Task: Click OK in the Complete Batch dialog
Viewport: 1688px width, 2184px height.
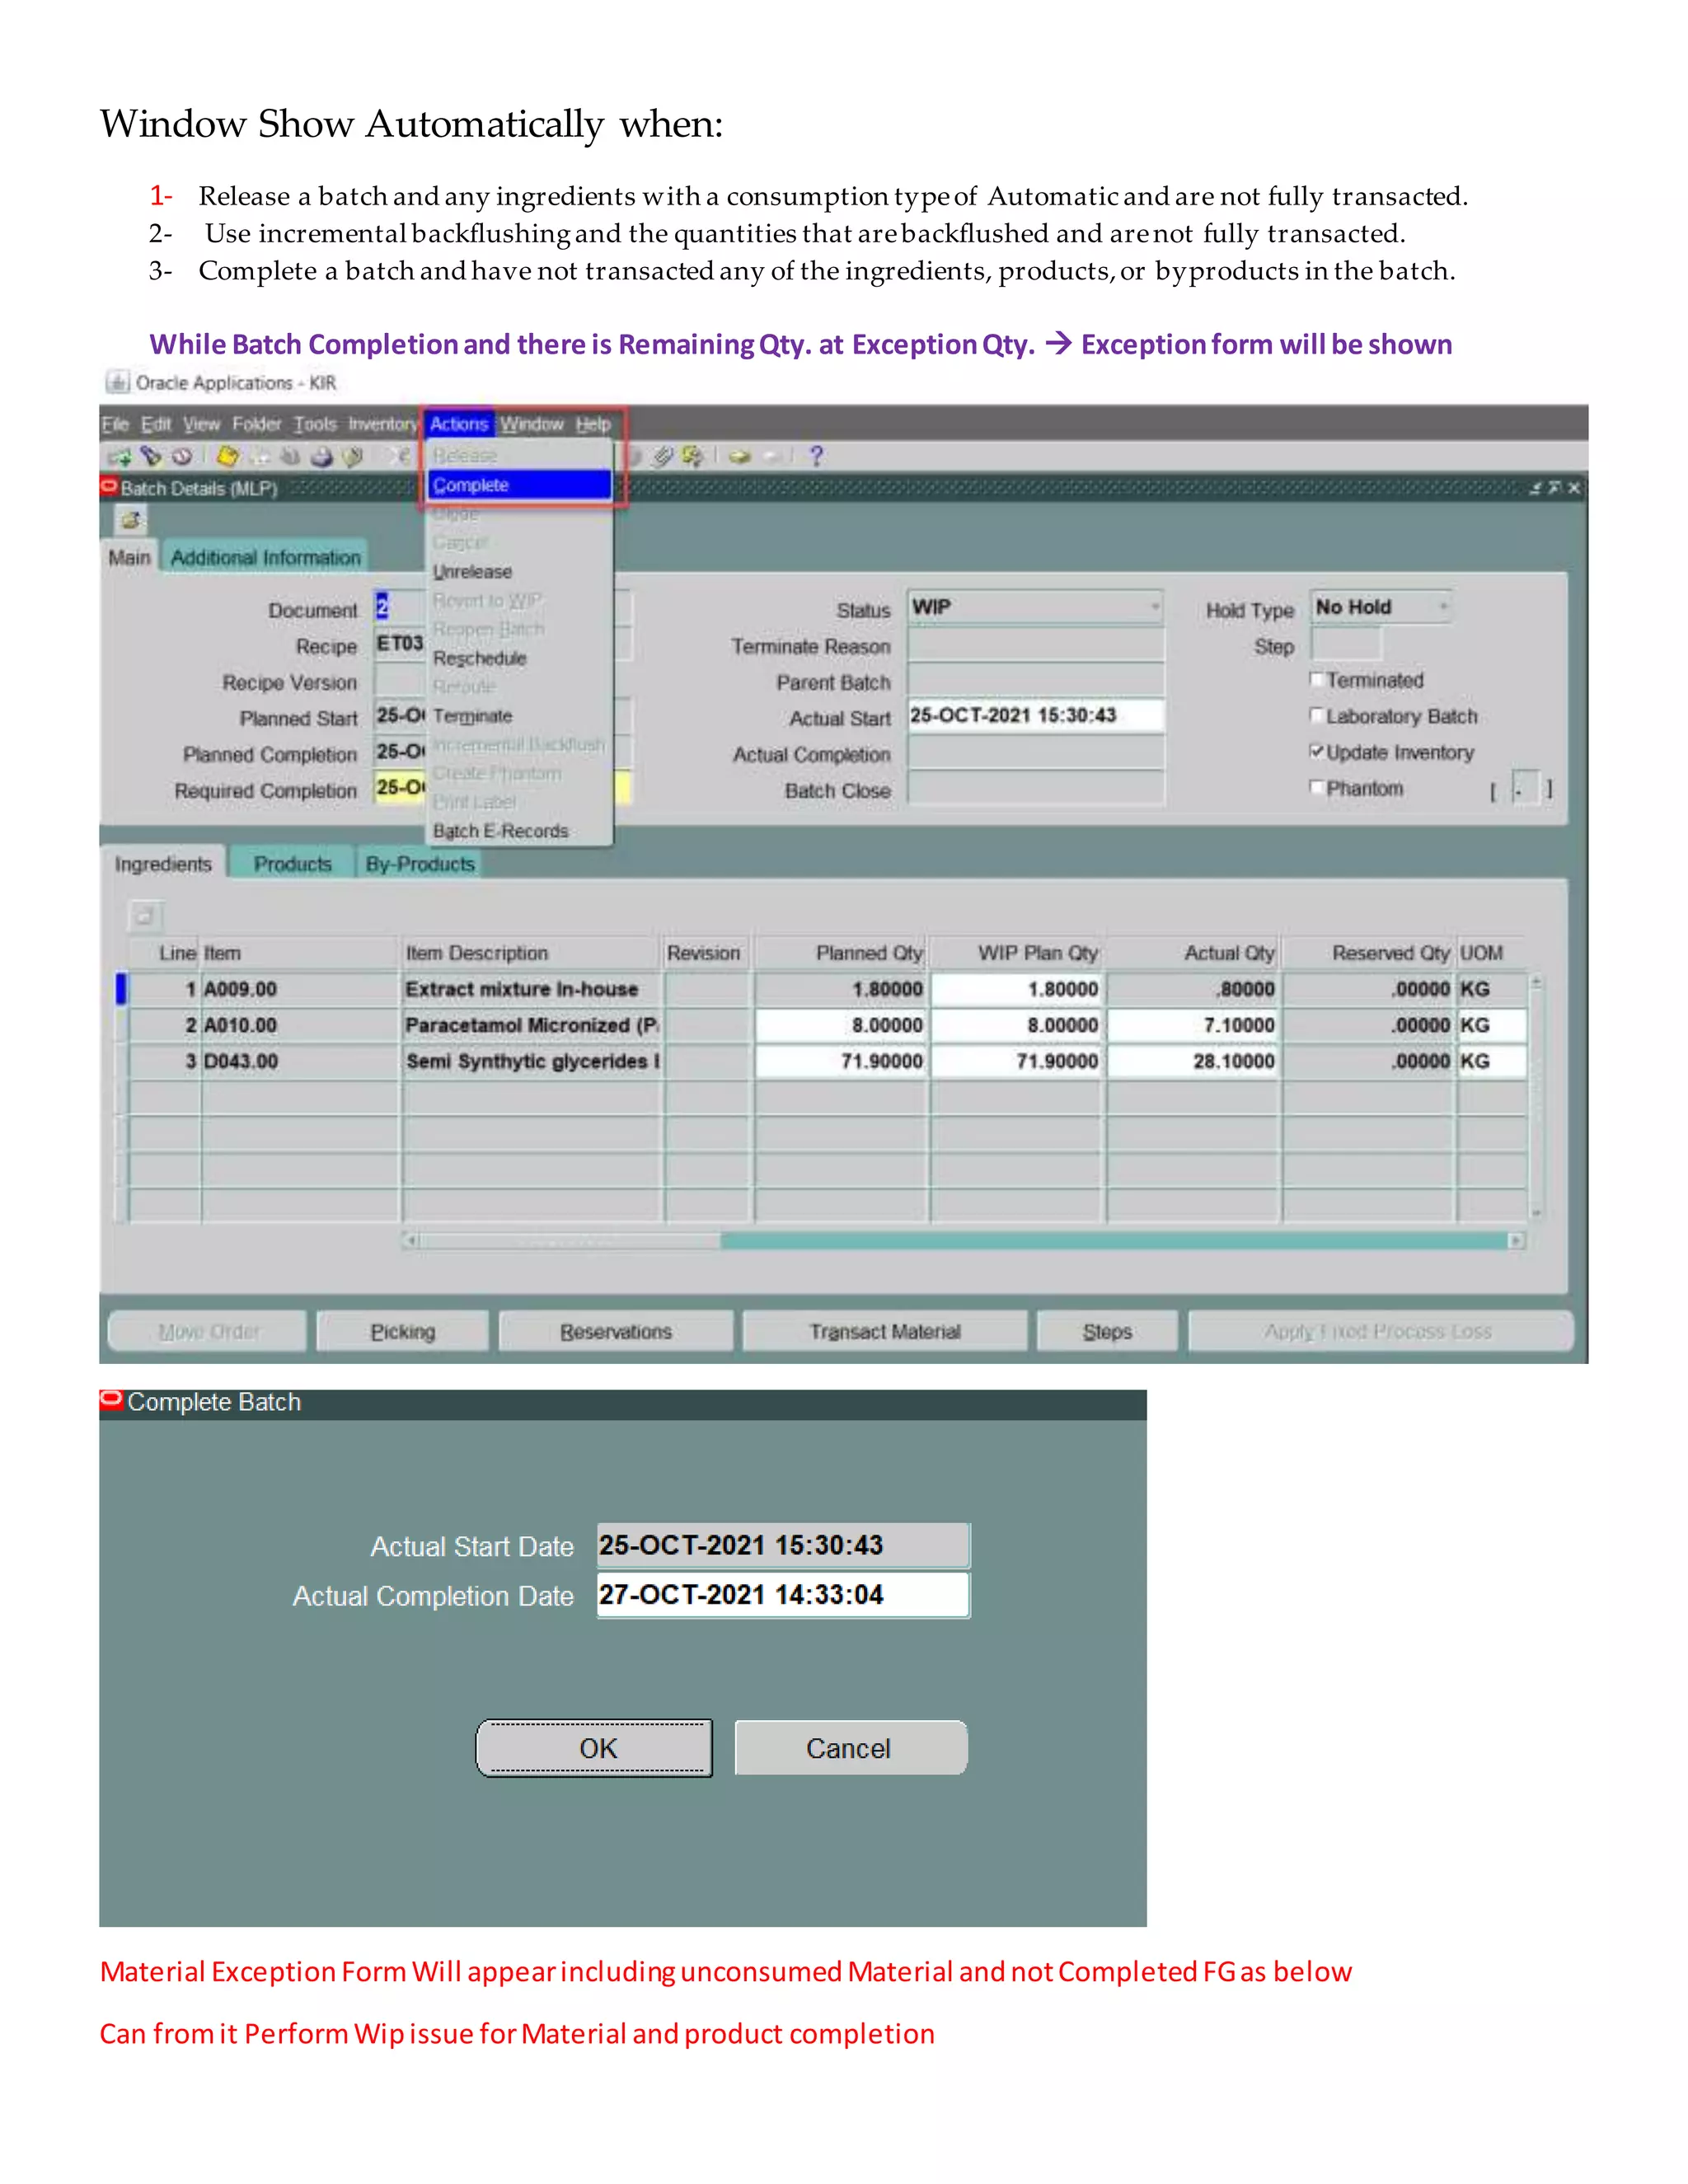Action: pos(595,1748)
